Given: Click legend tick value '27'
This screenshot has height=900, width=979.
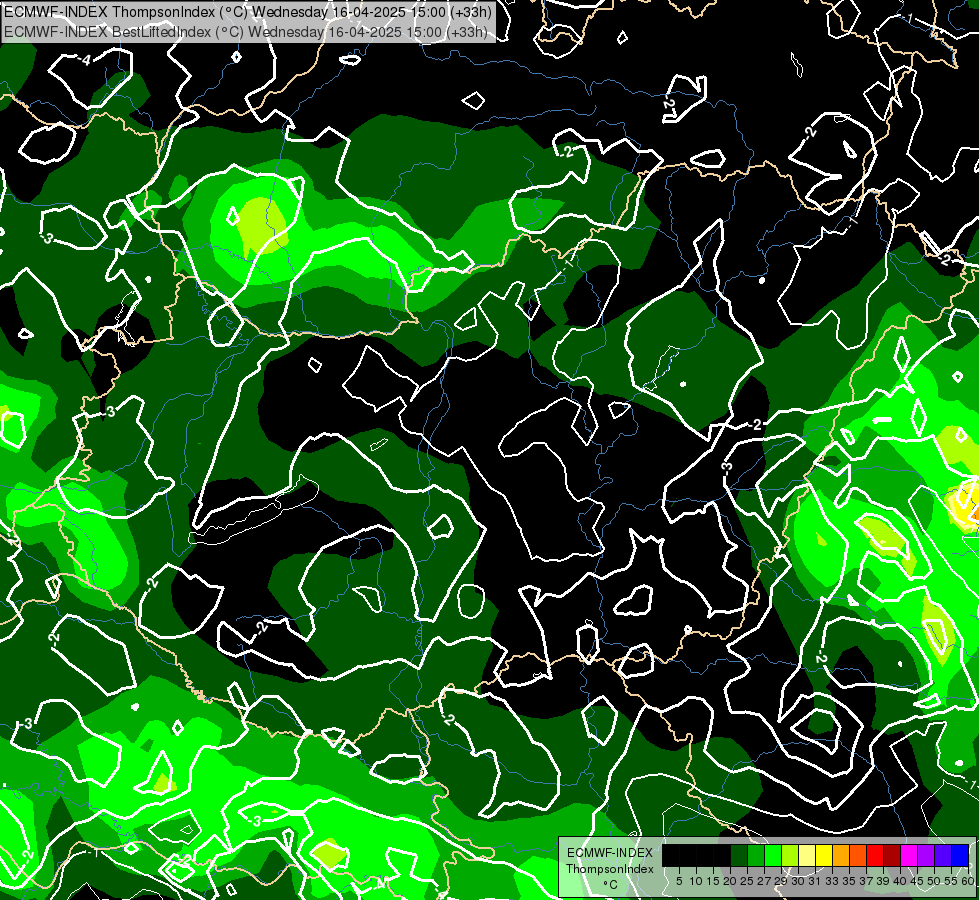Looking at the screenshot, I should click(x=764, y=881).
